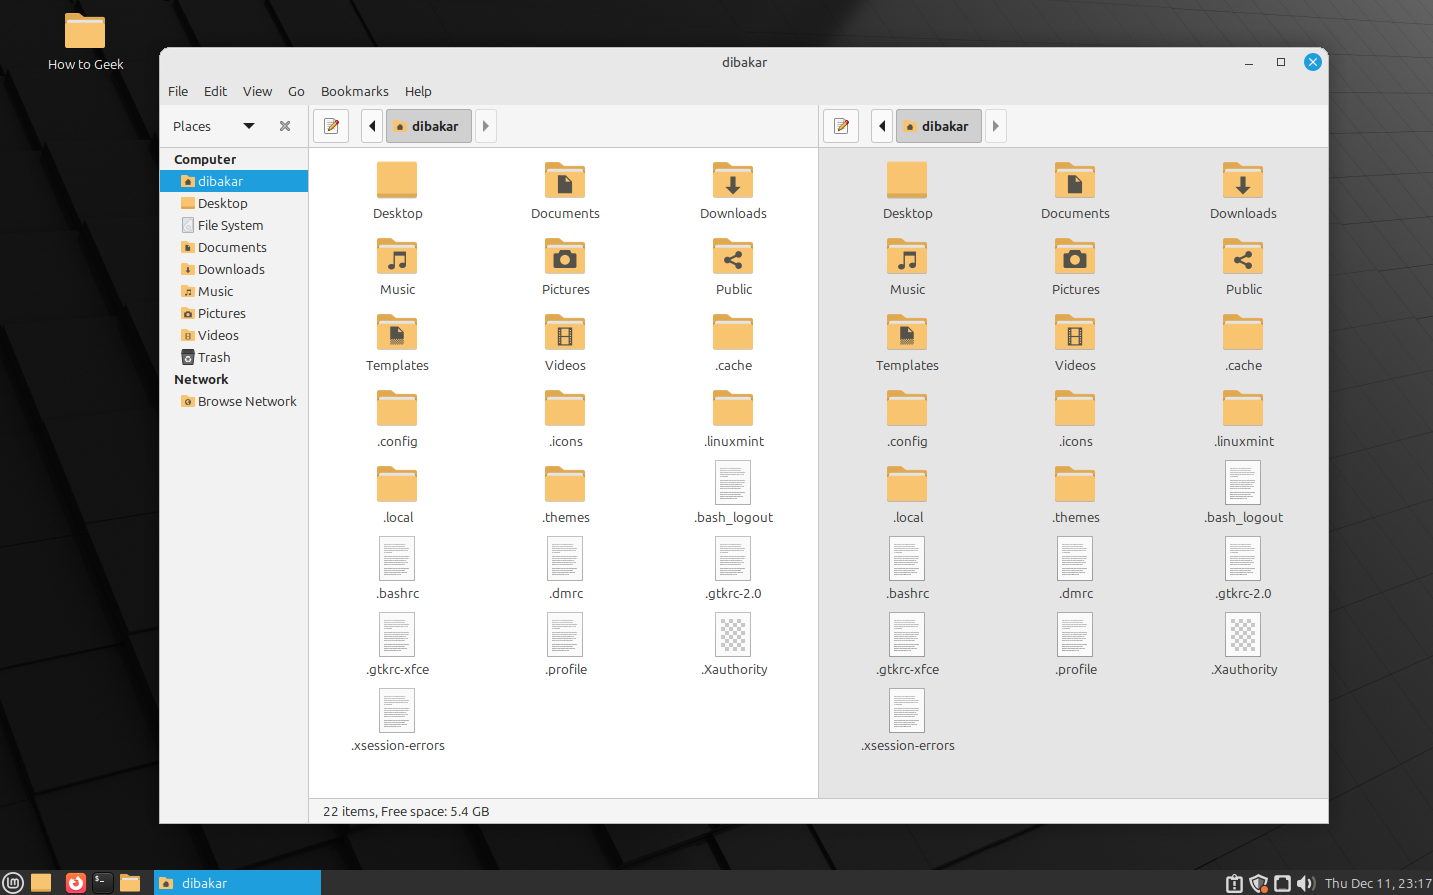This screenshot has width=1433, height=895.
Task: Click right pane path forward arrow
Action: (995, 126)
